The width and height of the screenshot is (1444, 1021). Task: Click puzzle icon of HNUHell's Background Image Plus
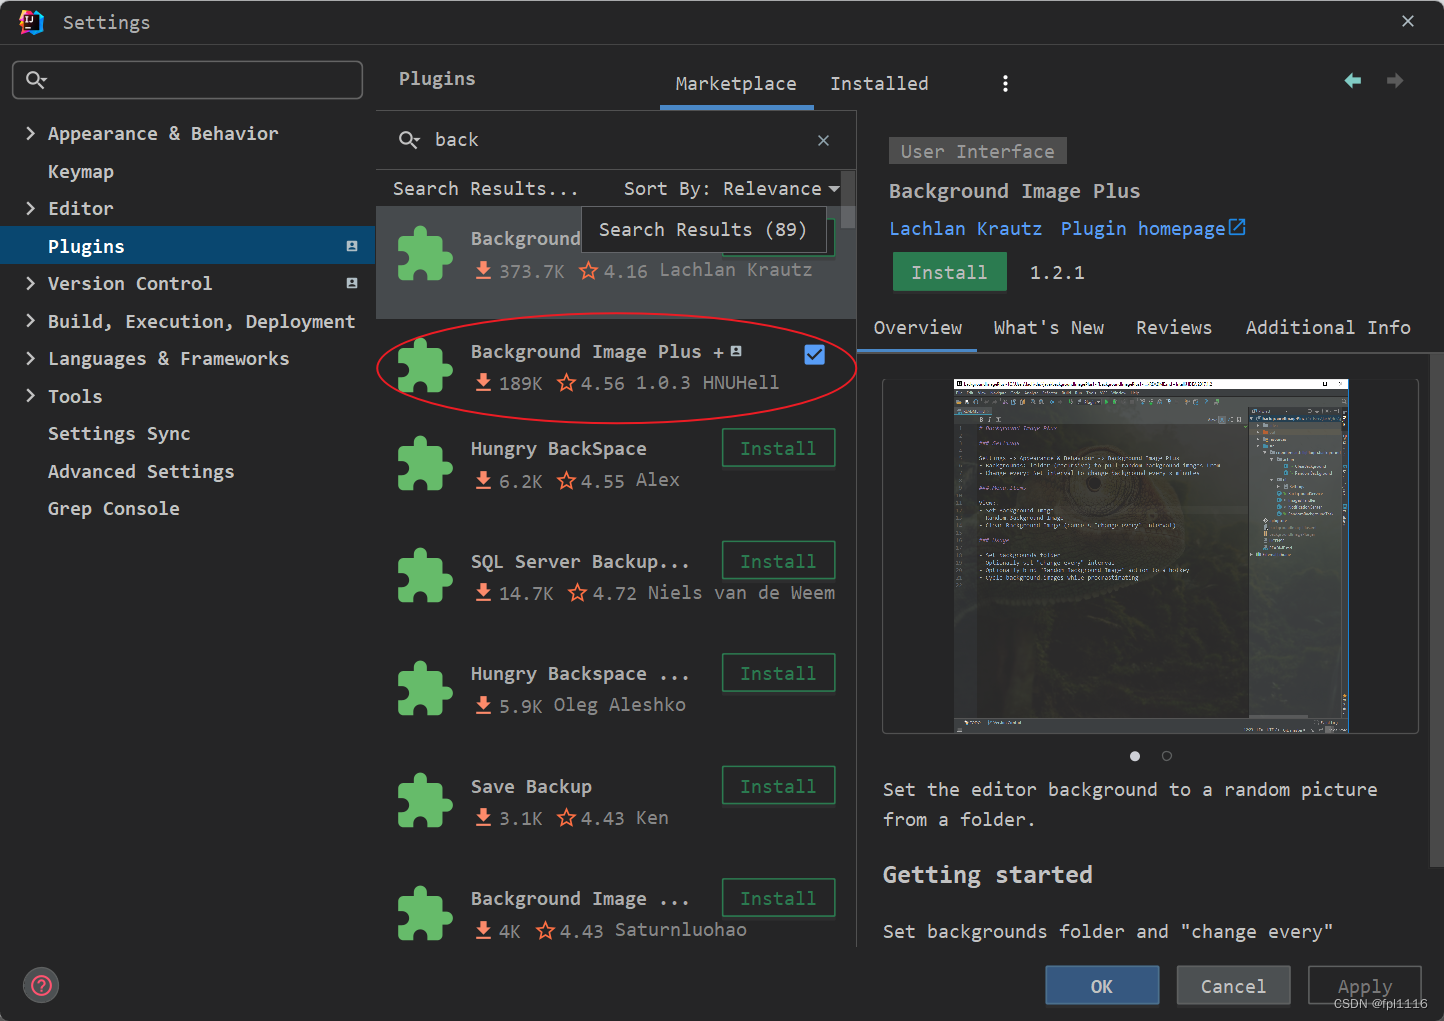click(425, 366)
